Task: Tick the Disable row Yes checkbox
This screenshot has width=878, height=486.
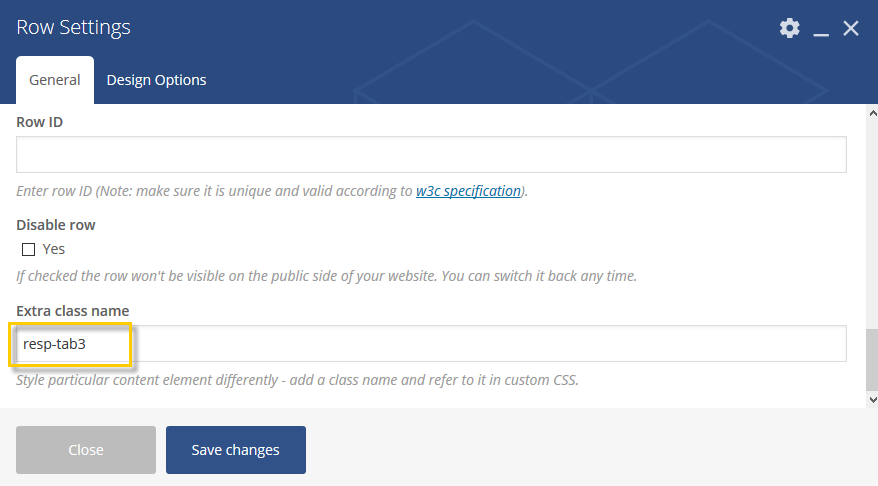Action: 29,249
